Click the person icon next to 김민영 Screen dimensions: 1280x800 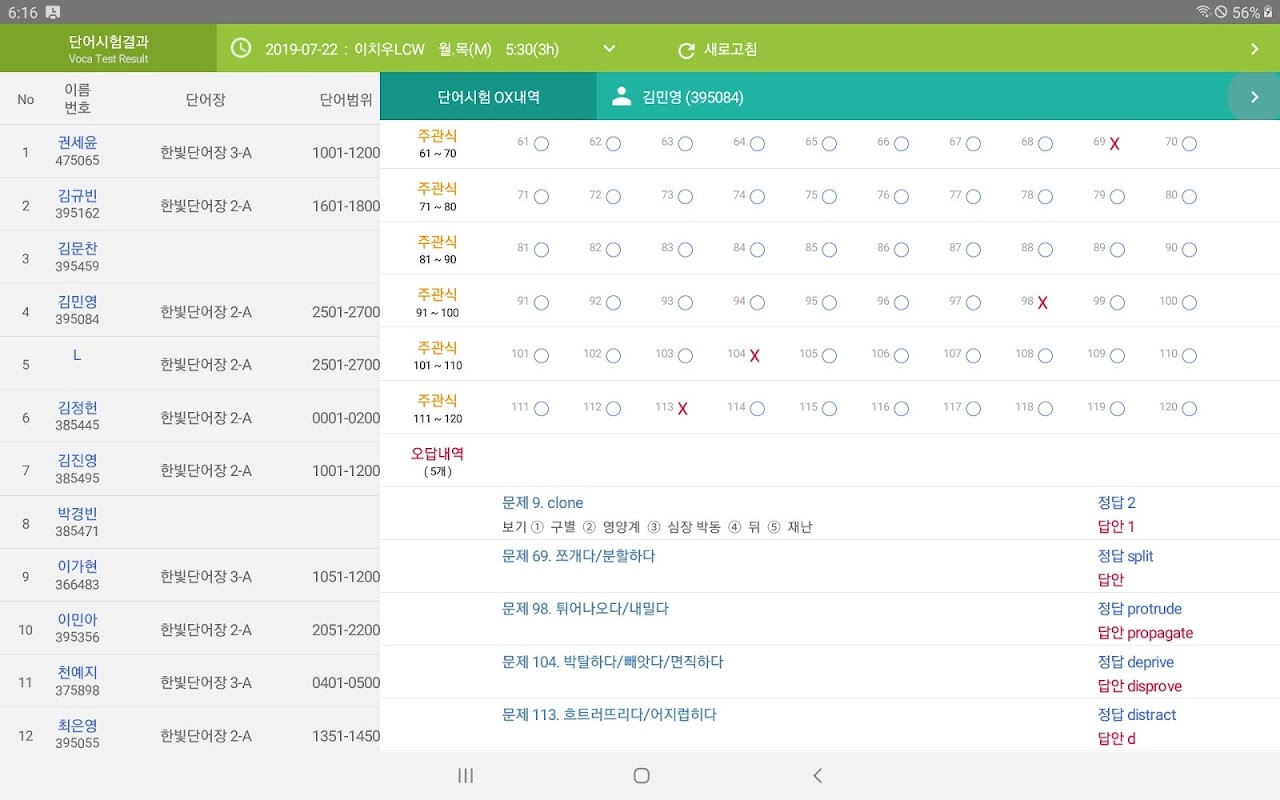pos(621,96)
